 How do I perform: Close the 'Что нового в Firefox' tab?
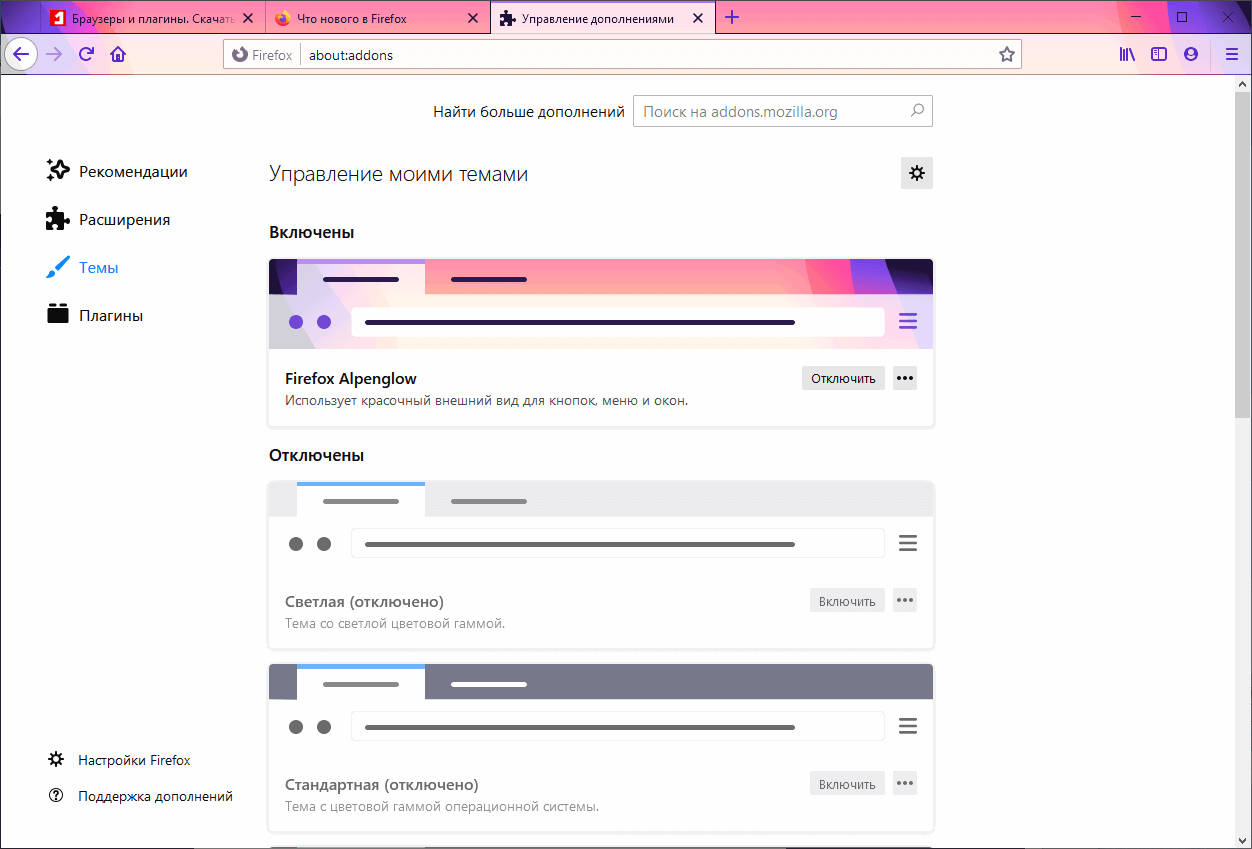click(x=474, y=19)
